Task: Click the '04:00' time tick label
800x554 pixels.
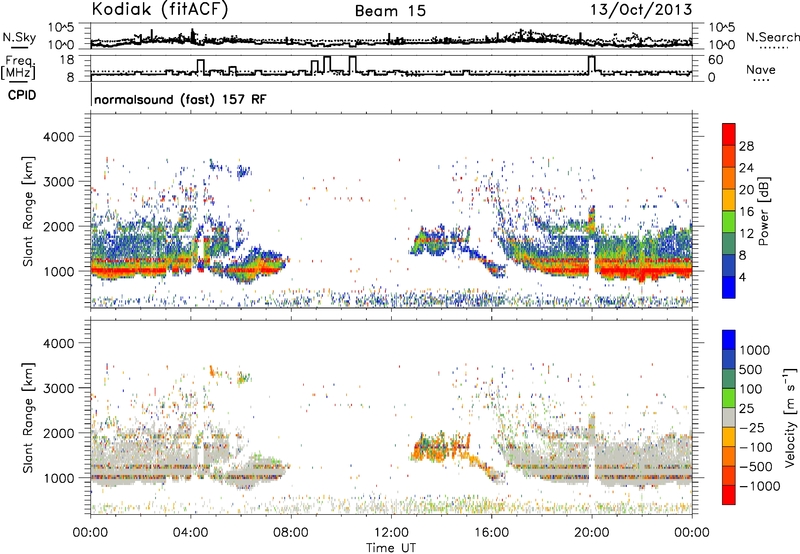Action: pyautogui.click(x=191, y=533)
